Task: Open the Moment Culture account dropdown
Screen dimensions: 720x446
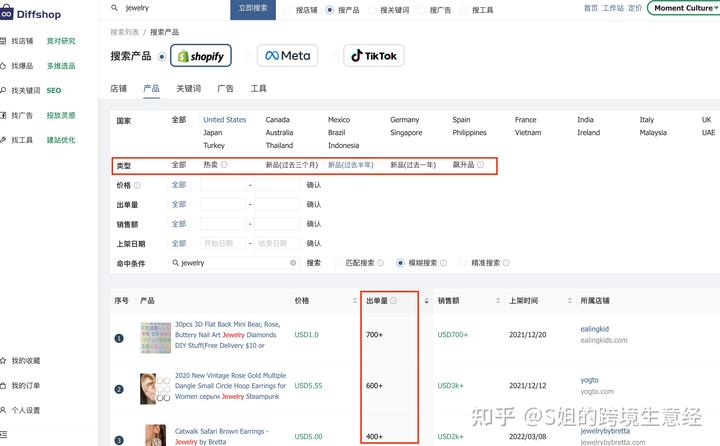Action: click(x=683, y=8)
